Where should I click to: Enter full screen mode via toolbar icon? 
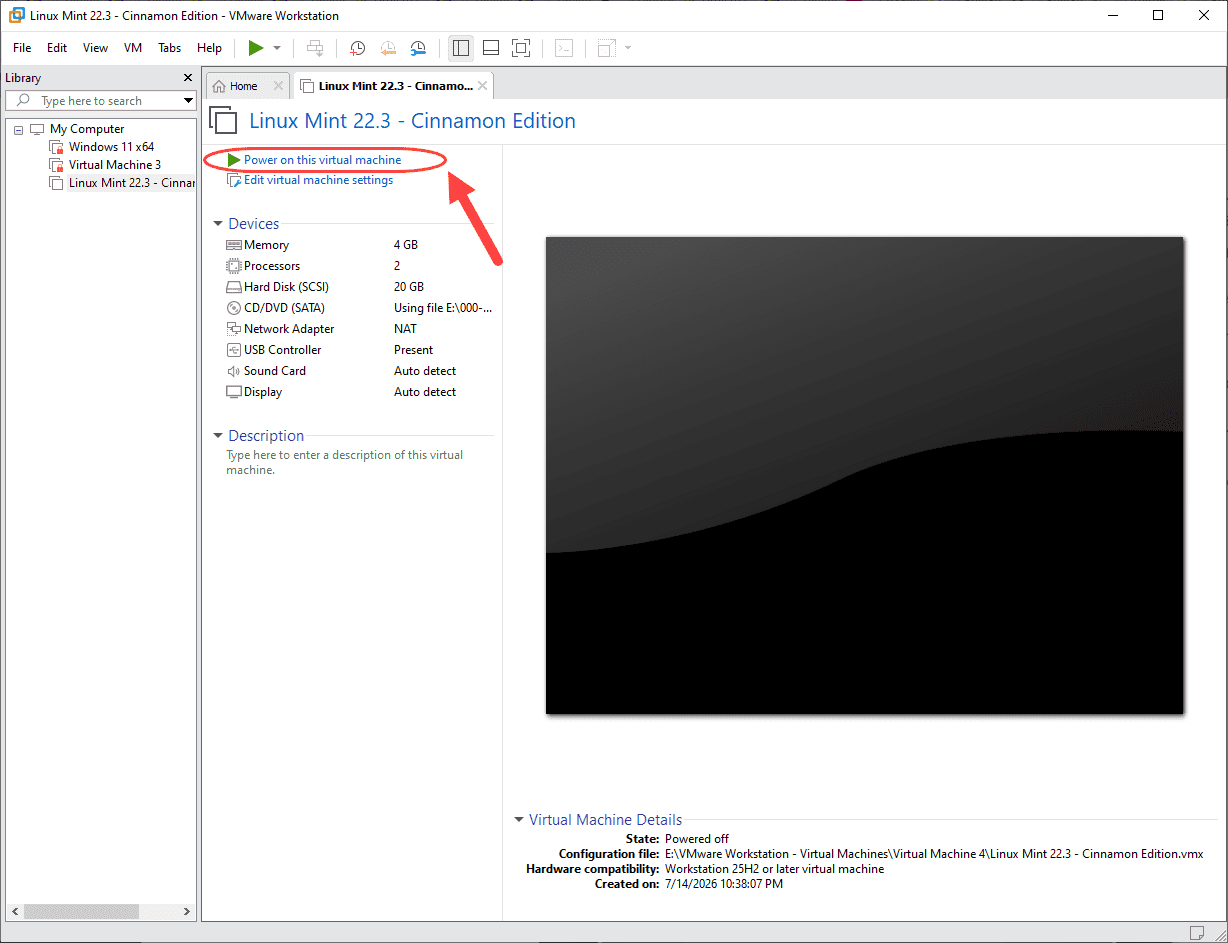point(520,48)
